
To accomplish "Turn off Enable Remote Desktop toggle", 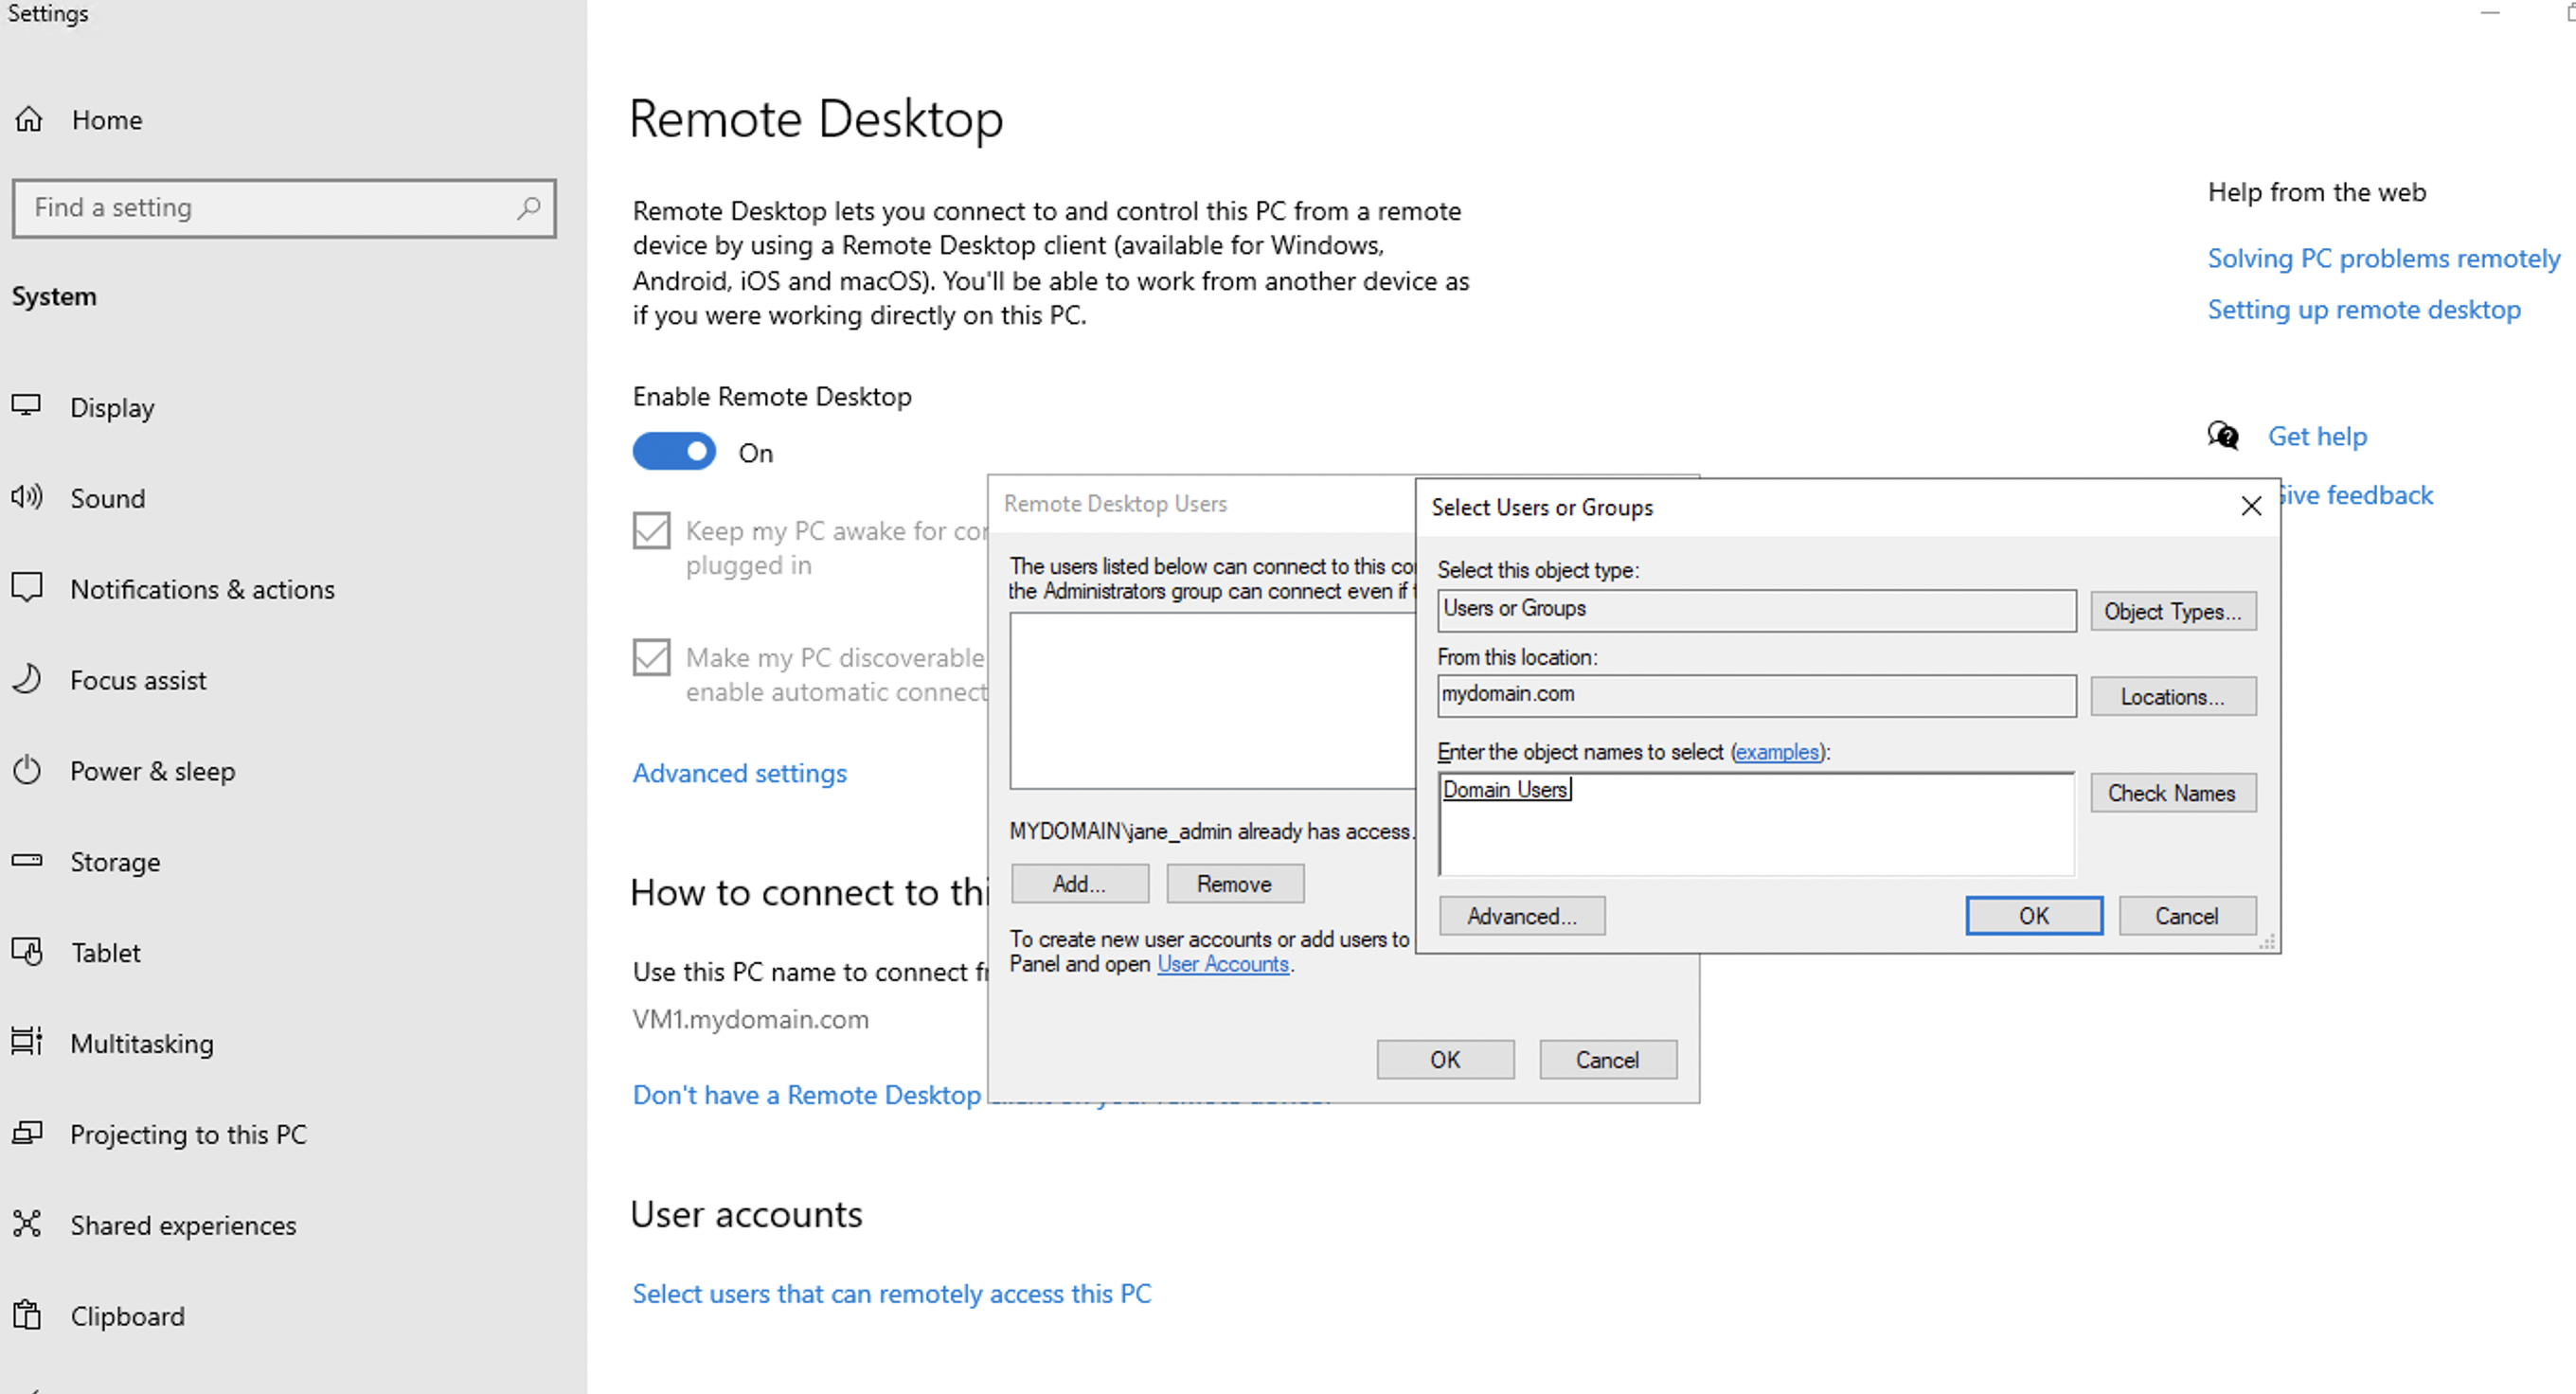I will pos(674,452).
